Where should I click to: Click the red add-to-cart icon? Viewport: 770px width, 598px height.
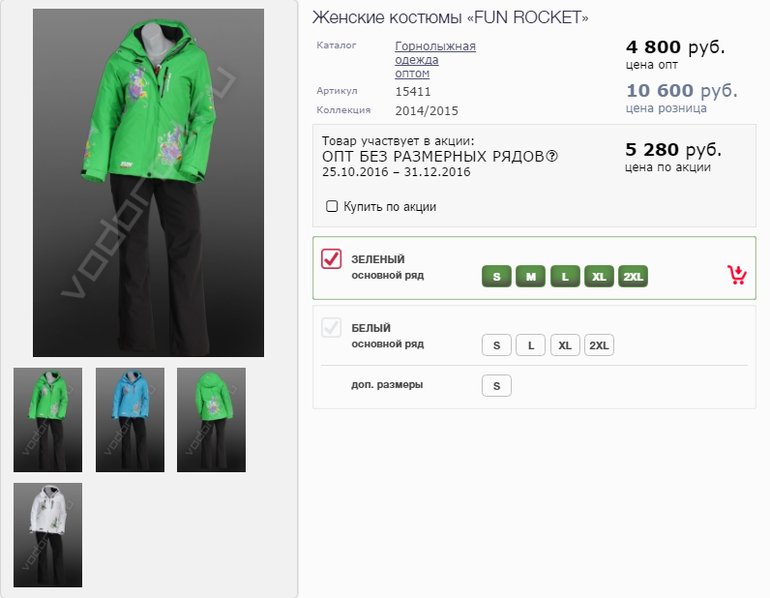tap(737, 275)
